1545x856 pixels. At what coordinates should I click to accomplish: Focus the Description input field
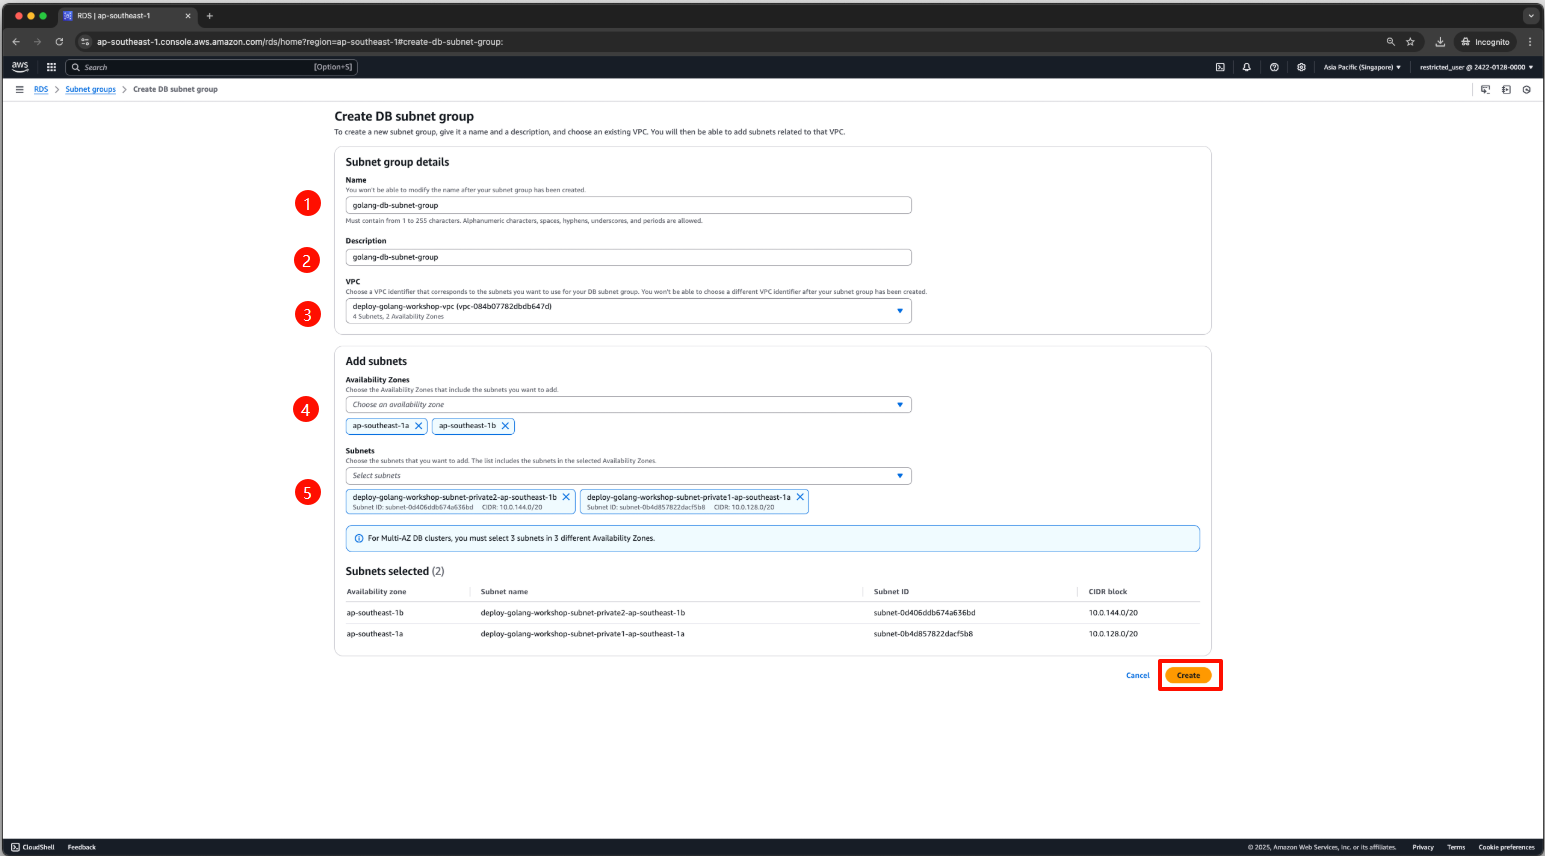[x=628, y=257]
